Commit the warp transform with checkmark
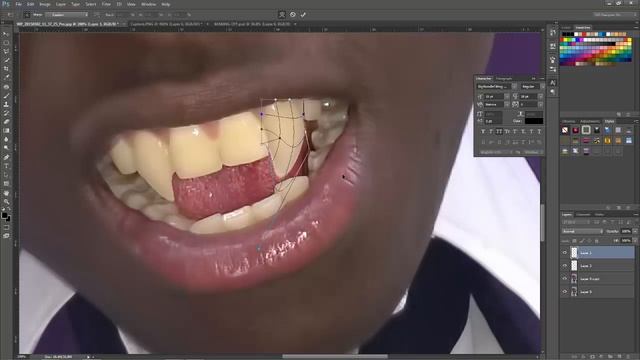 click(x=303, y=15)
